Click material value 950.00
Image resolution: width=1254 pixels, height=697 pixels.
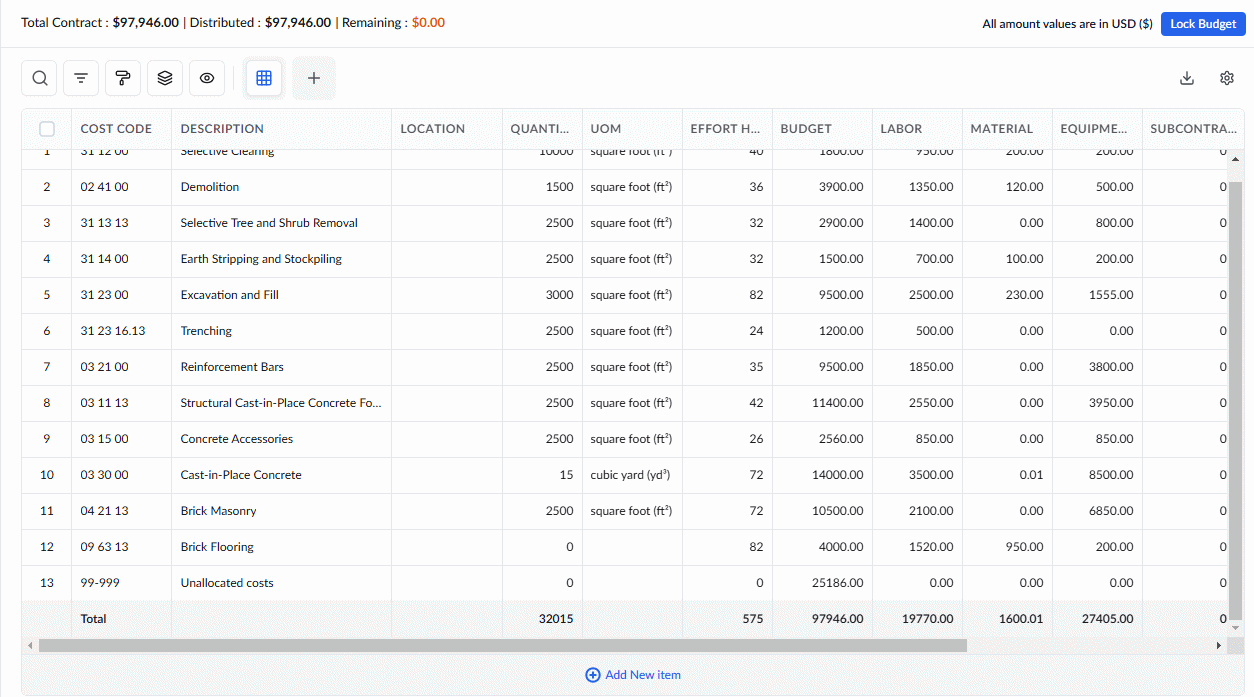pos(1007,547)
